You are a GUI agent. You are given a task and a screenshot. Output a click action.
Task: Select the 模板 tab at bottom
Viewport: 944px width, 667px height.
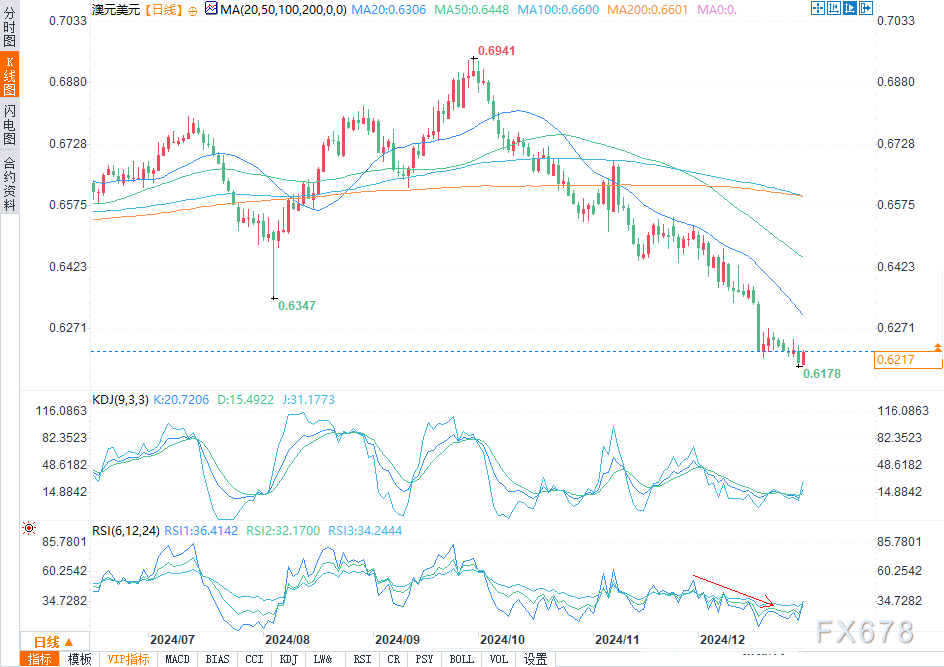79,659
